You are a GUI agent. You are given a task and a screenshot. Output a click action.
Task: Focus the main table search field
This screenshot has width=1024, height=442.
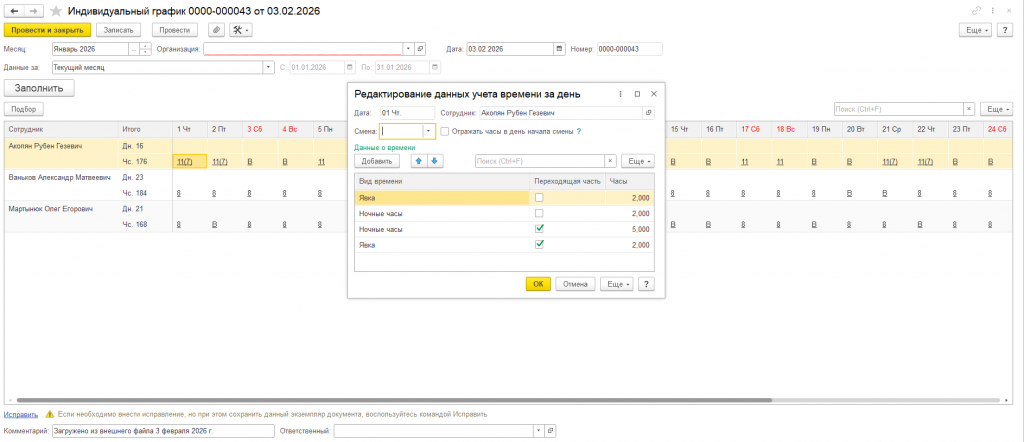(x=899, y=109)
